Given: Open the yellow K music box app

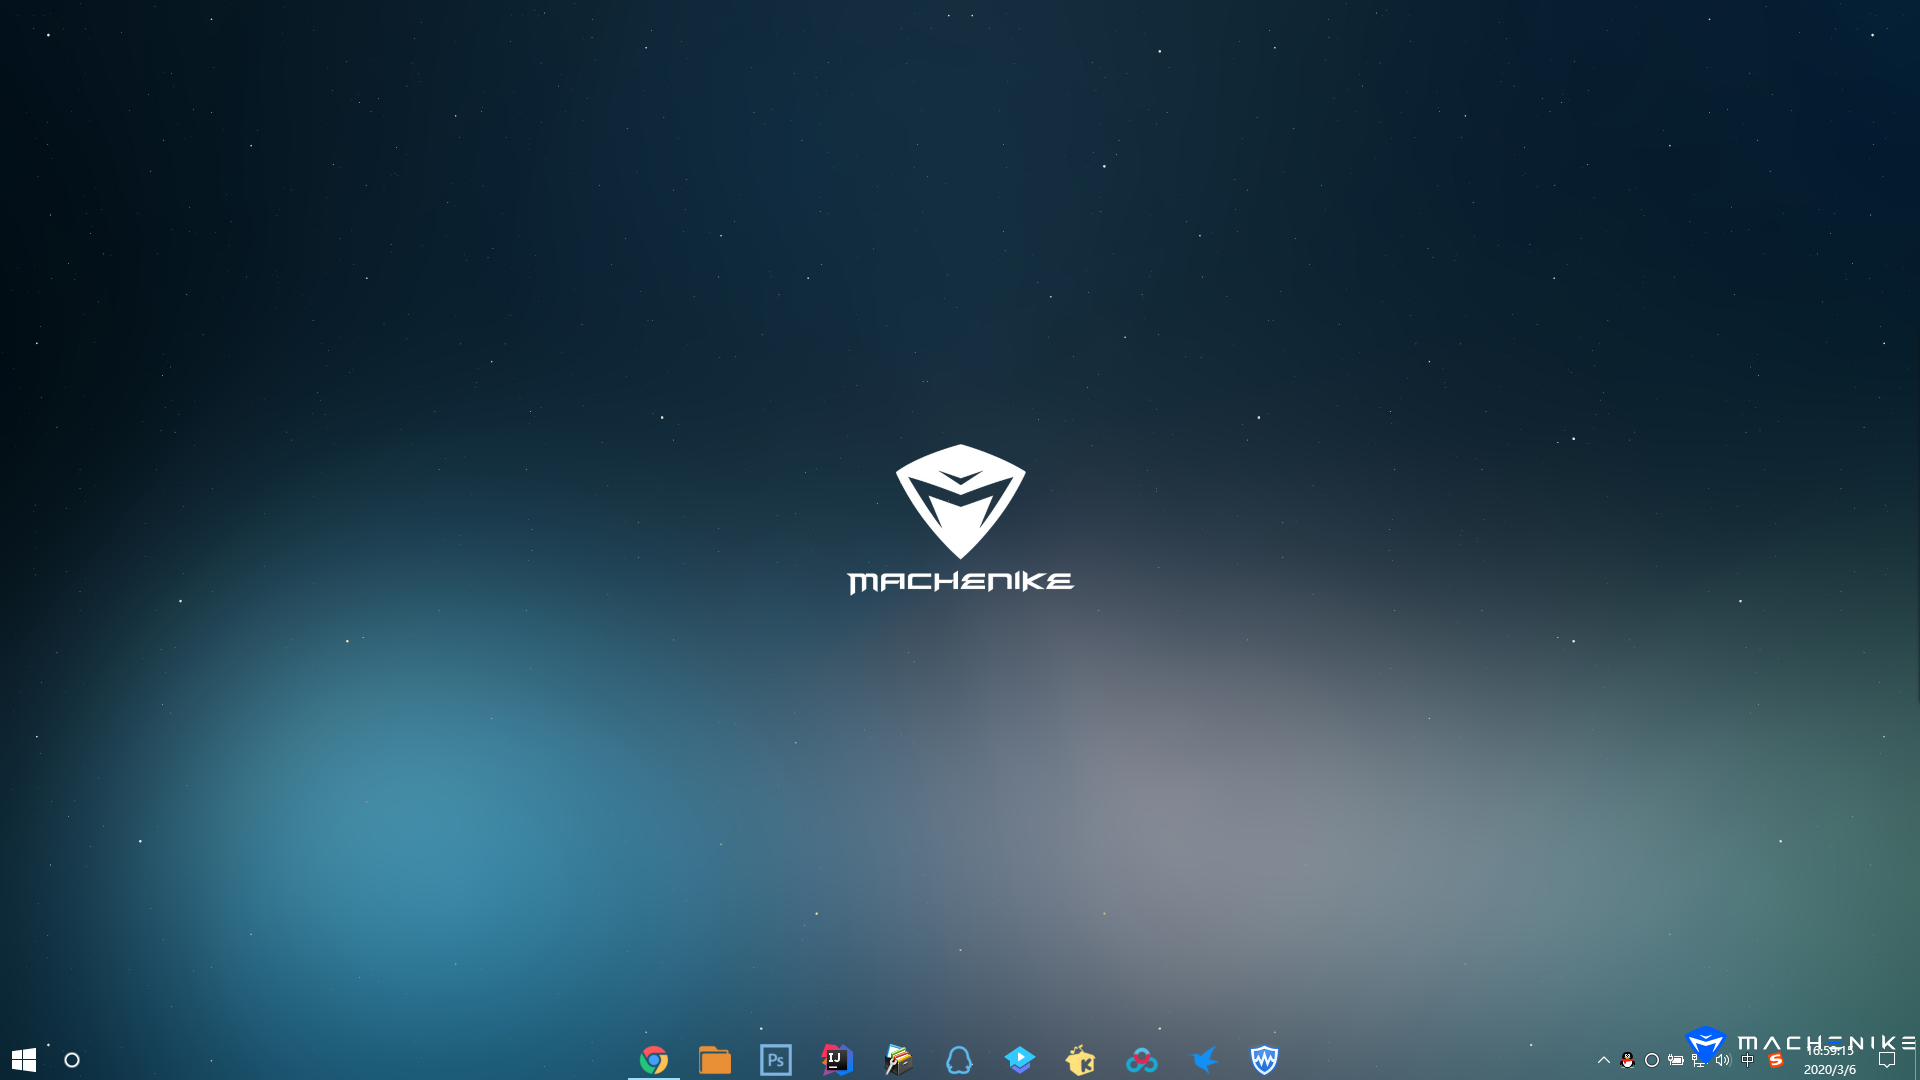Looking at the screenshot, I should [x=1081, y=1060].
